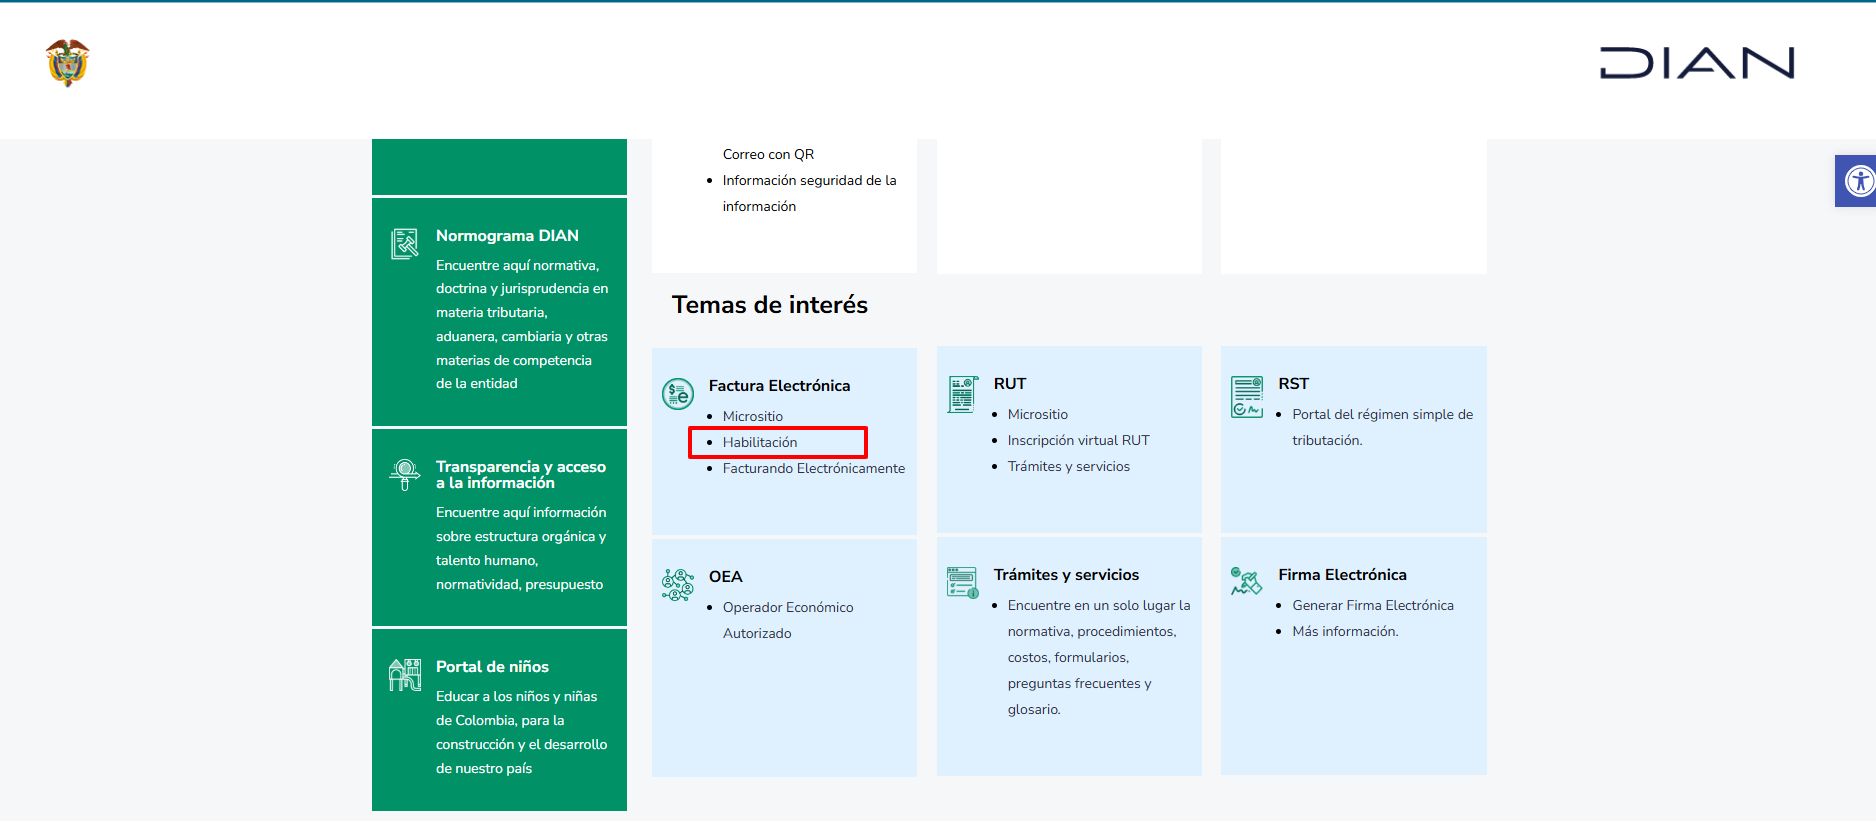The width and height of the screenshot is (1876, 821).
Task: Open the Generar Firma Electrónica link
Action: coord(1373,606)
